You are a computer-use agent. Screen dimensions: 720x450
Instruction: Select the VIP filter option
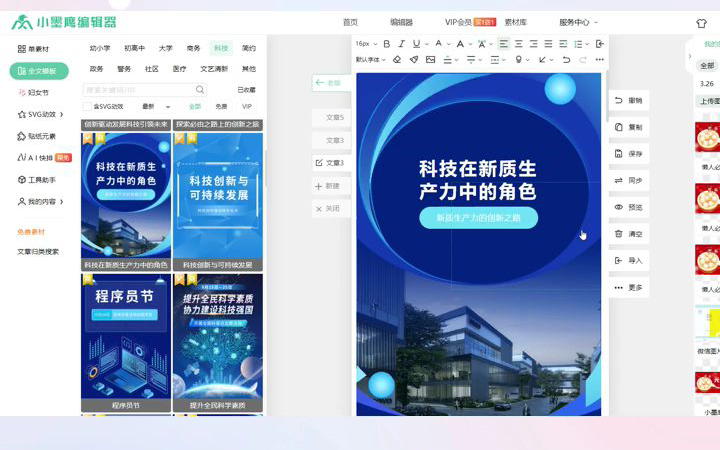(247, 106)
